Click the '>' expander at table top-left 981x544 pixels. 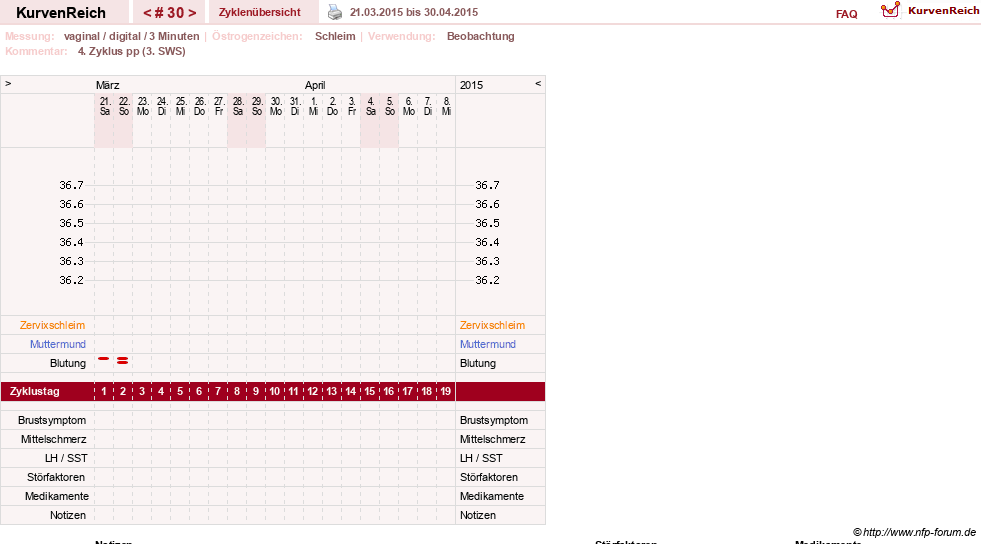point(8,83)
